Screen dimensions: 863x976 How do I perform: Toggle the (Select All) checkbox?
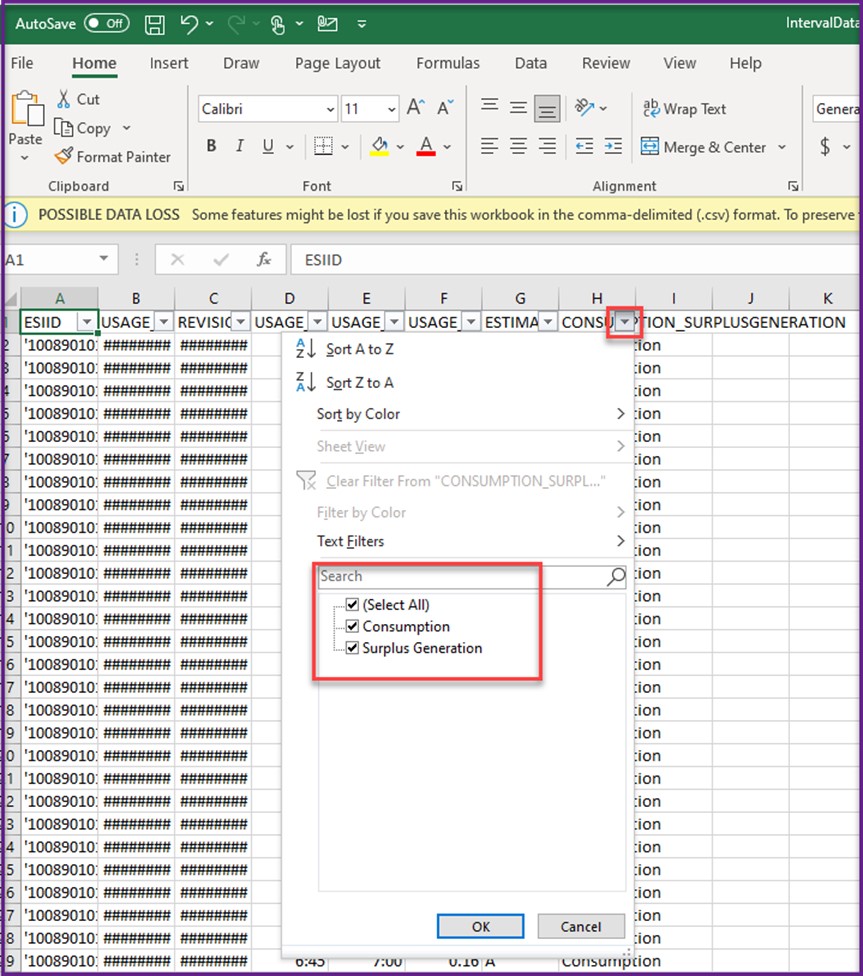click(x=352, y=605)
